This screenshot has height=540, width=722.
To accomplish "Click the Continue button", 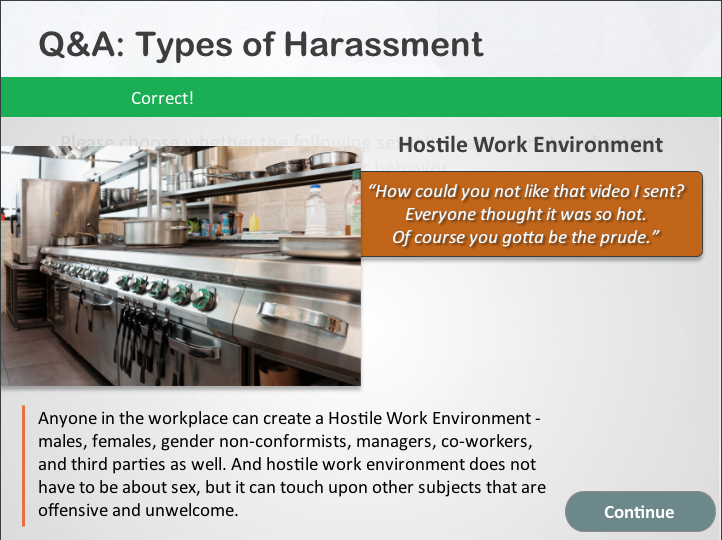I will point(640,511).
